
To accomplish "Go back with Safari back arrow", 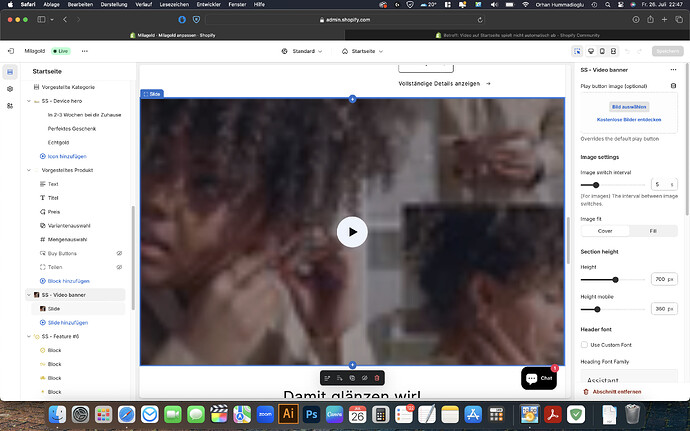I will click(65, 19).
